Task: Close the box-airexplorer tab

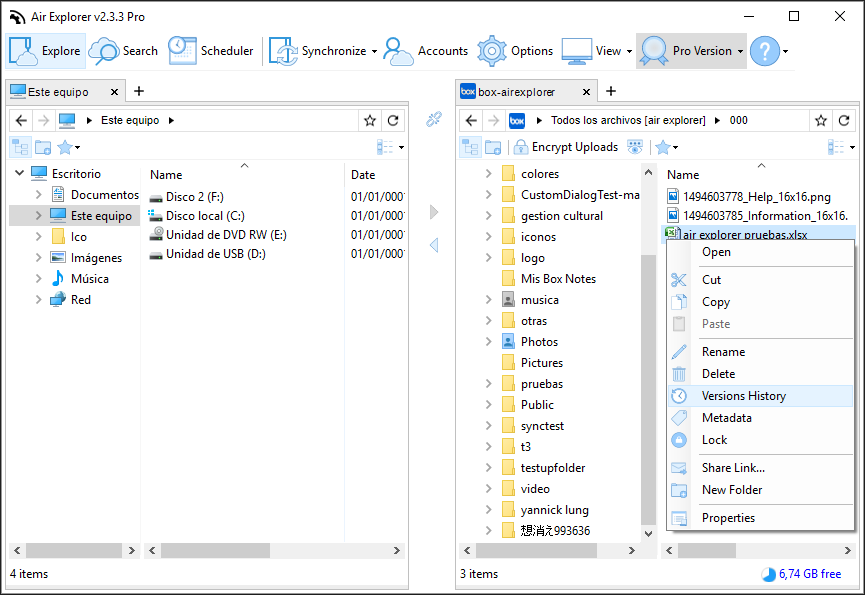Action: click(586, 92)
